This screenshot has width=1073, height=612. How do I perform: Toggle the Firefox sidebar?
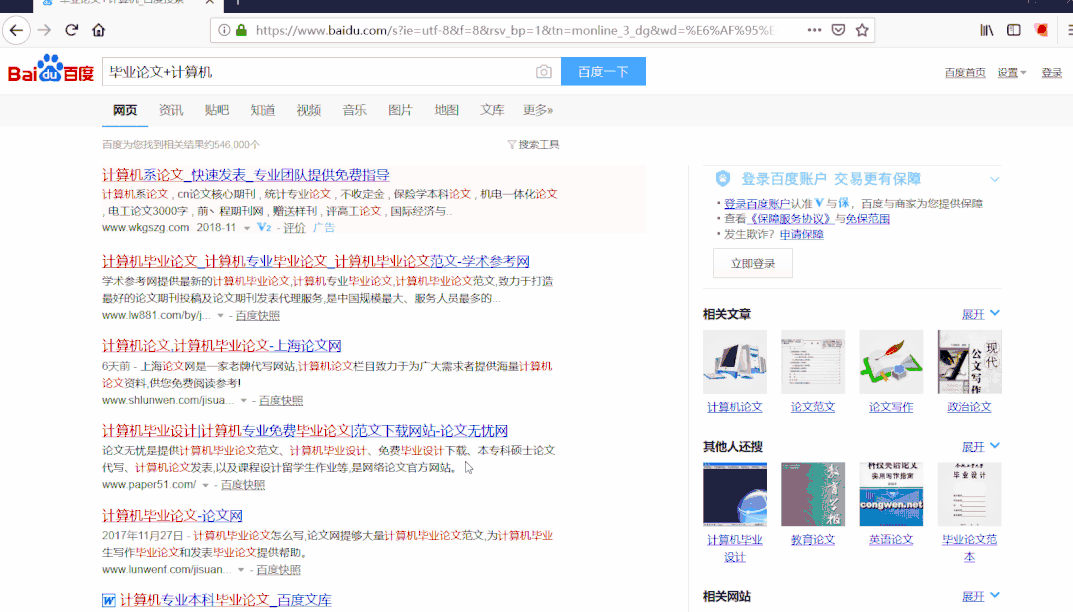click(x=1013, y=30)
